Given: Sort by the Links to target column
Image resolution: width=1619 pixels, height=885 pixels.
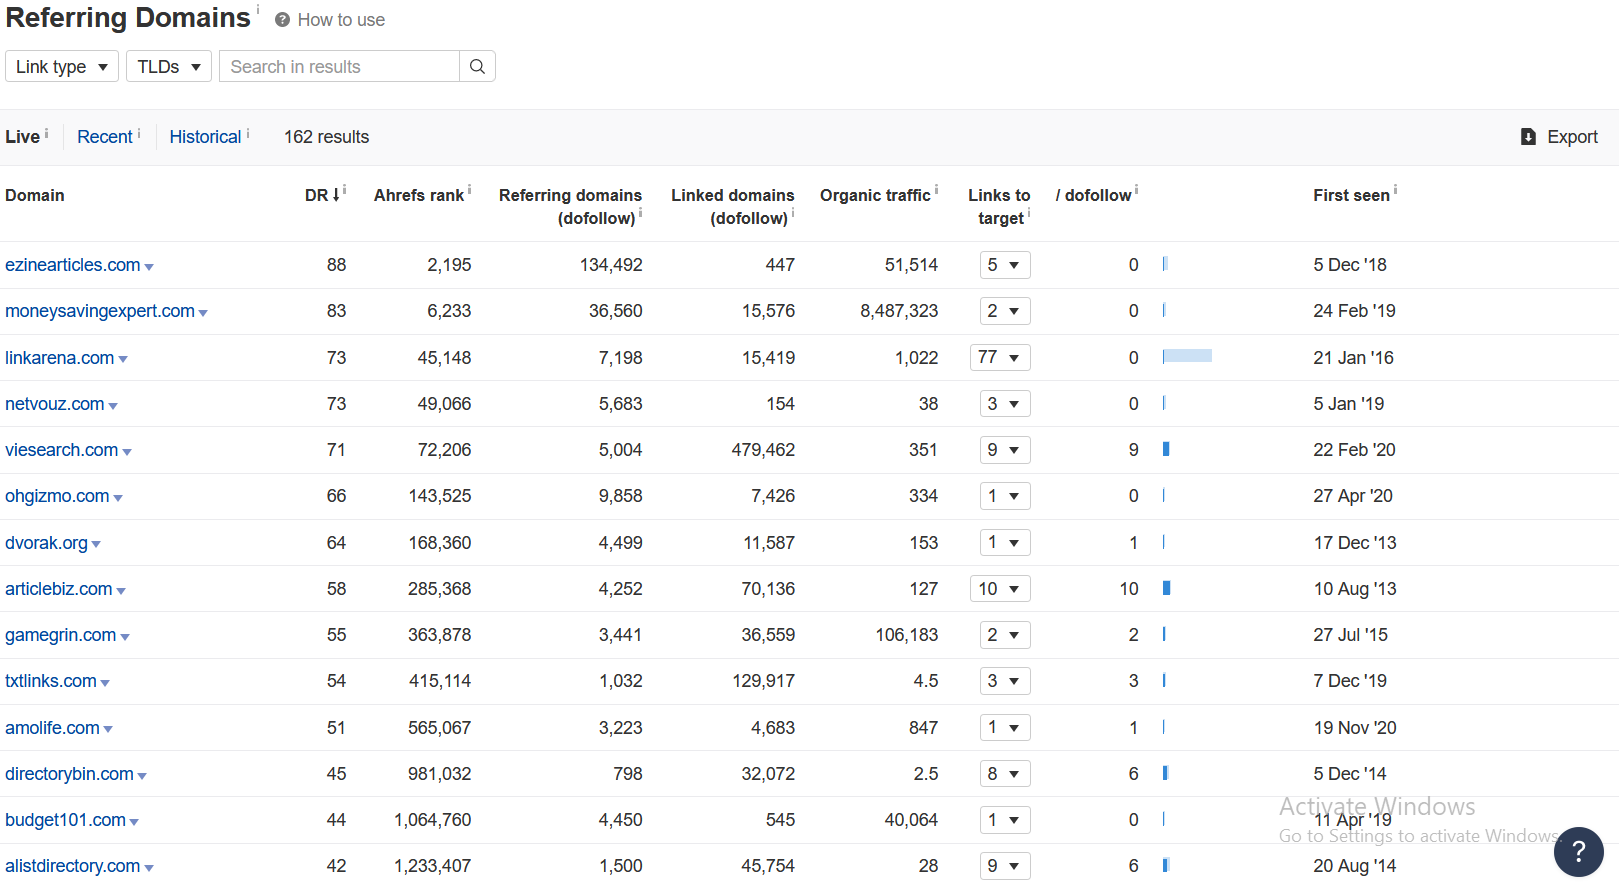Looking at the screenshot, I should 999,206.
